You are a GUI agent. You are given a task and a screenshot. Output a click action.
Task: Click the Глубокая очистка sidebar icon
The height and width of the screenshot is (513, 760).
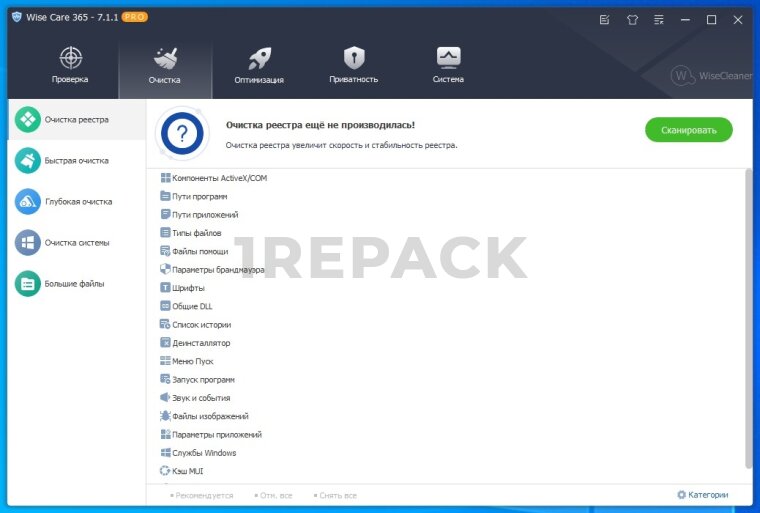coord(28,201)
